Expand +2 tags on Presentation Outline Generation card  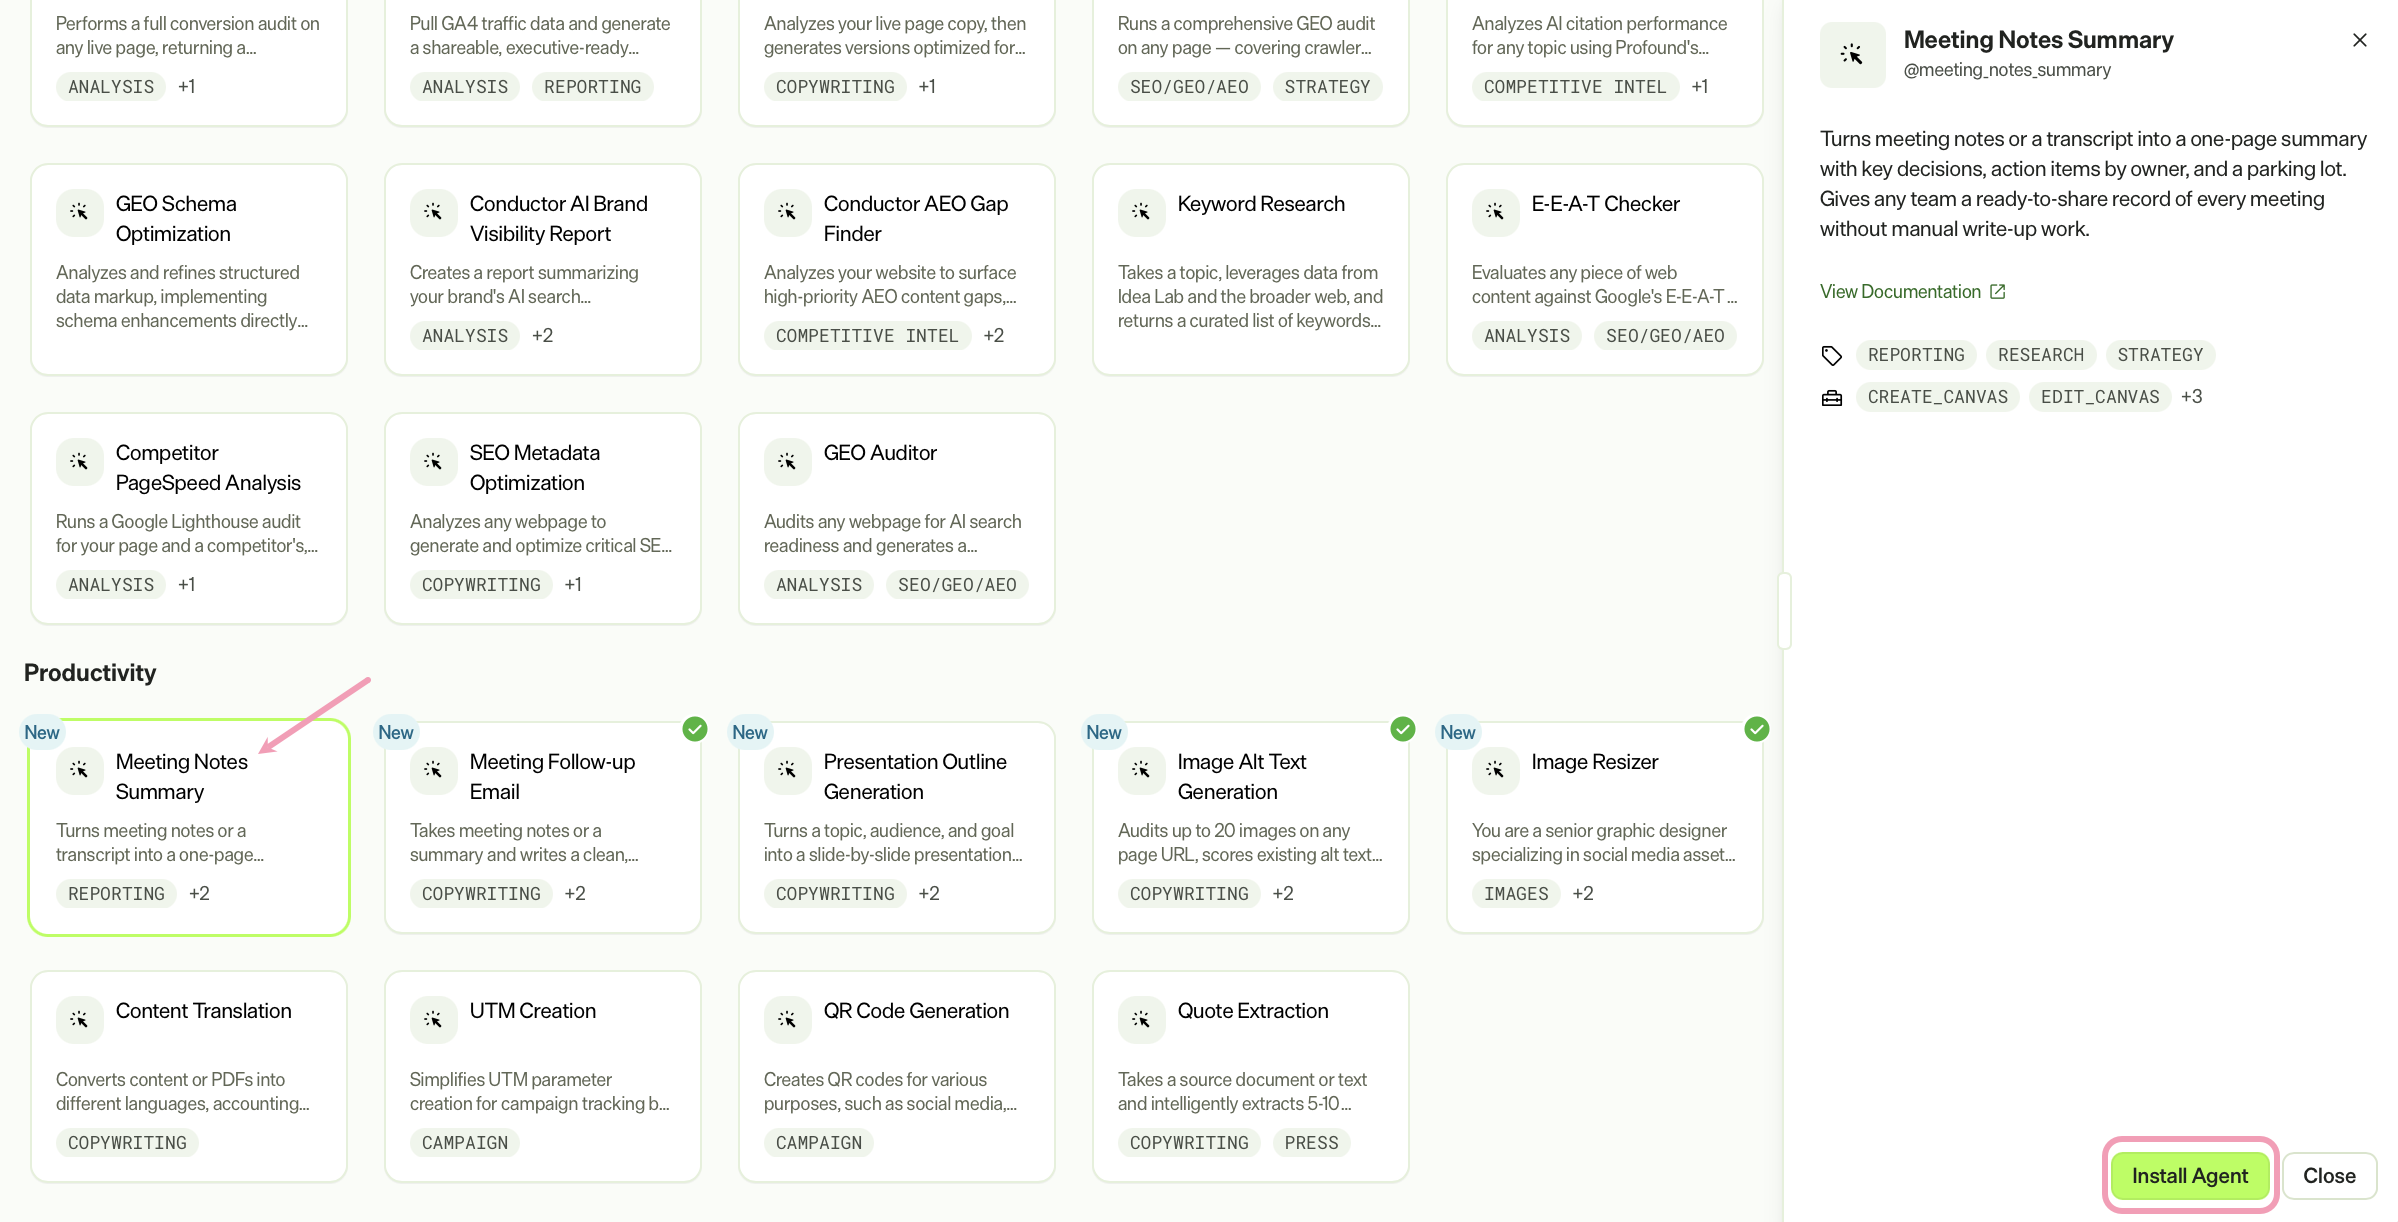pos(929,894)
